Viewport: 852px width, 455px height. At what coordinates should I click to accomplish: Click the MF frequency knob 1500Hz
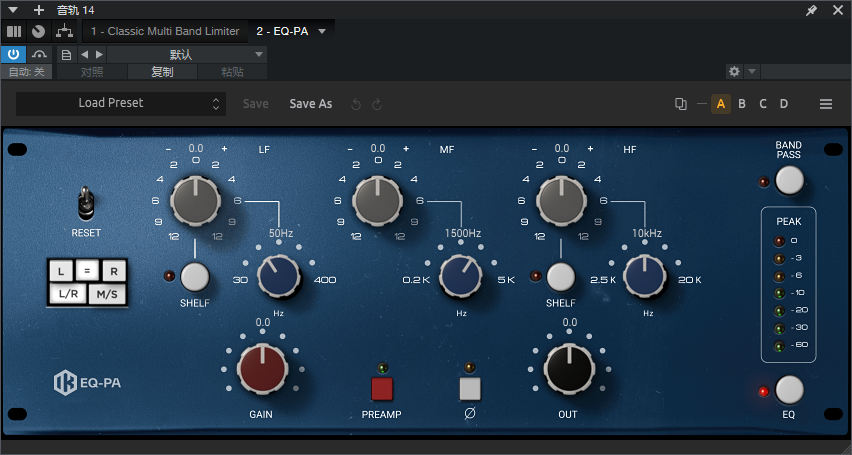point(461,276)
